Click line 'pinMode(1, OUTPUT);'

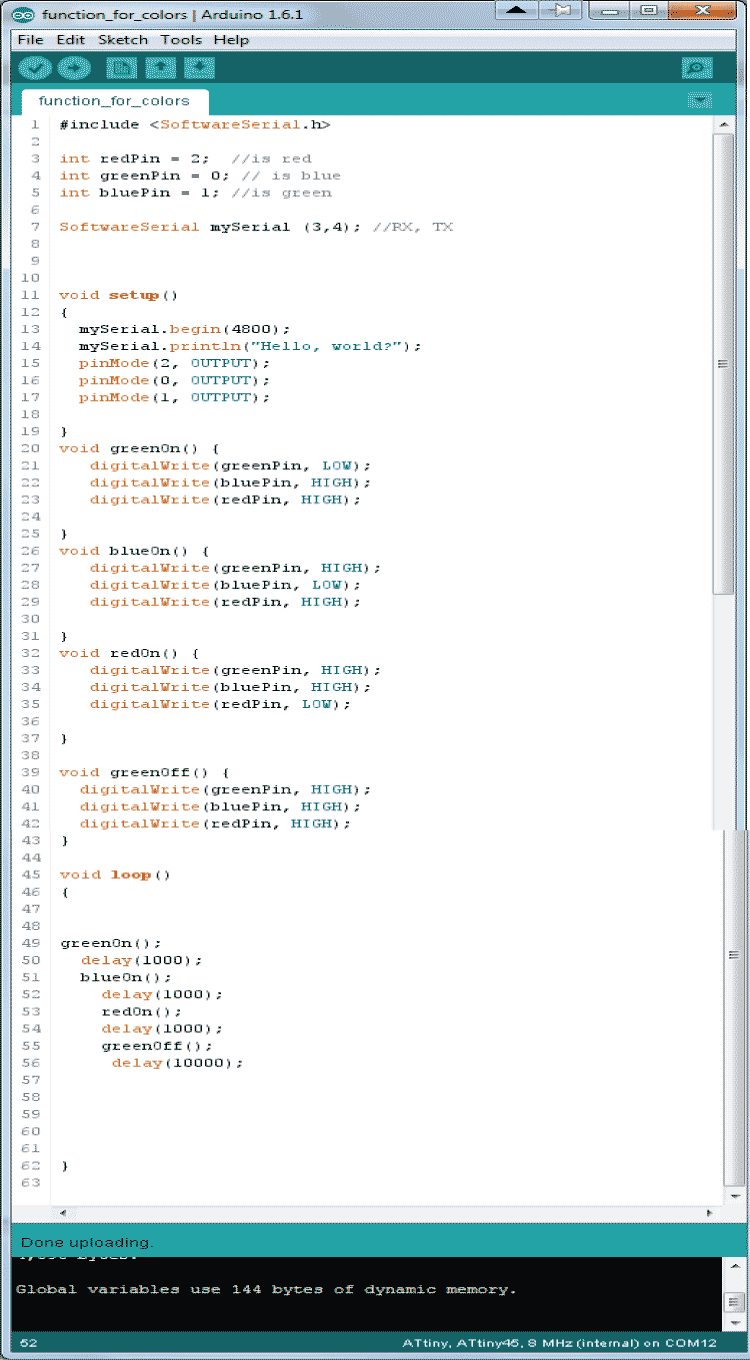pos(175,397)
